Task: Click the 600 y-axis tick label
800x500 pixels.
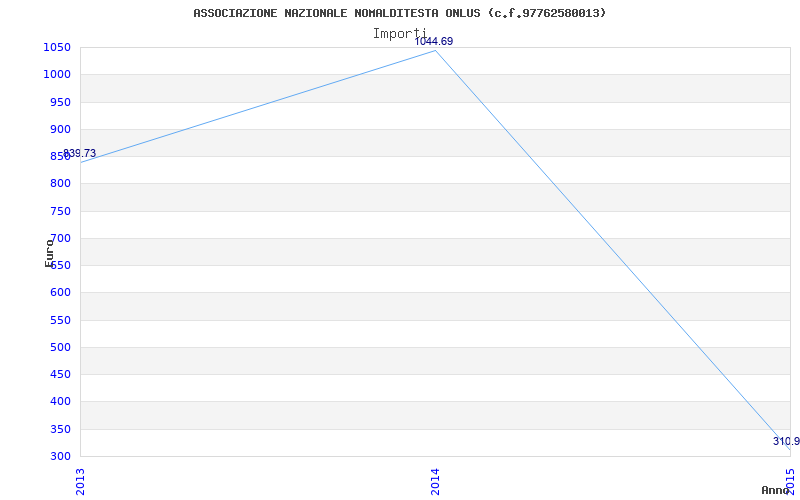Action: tap(60, 293)
